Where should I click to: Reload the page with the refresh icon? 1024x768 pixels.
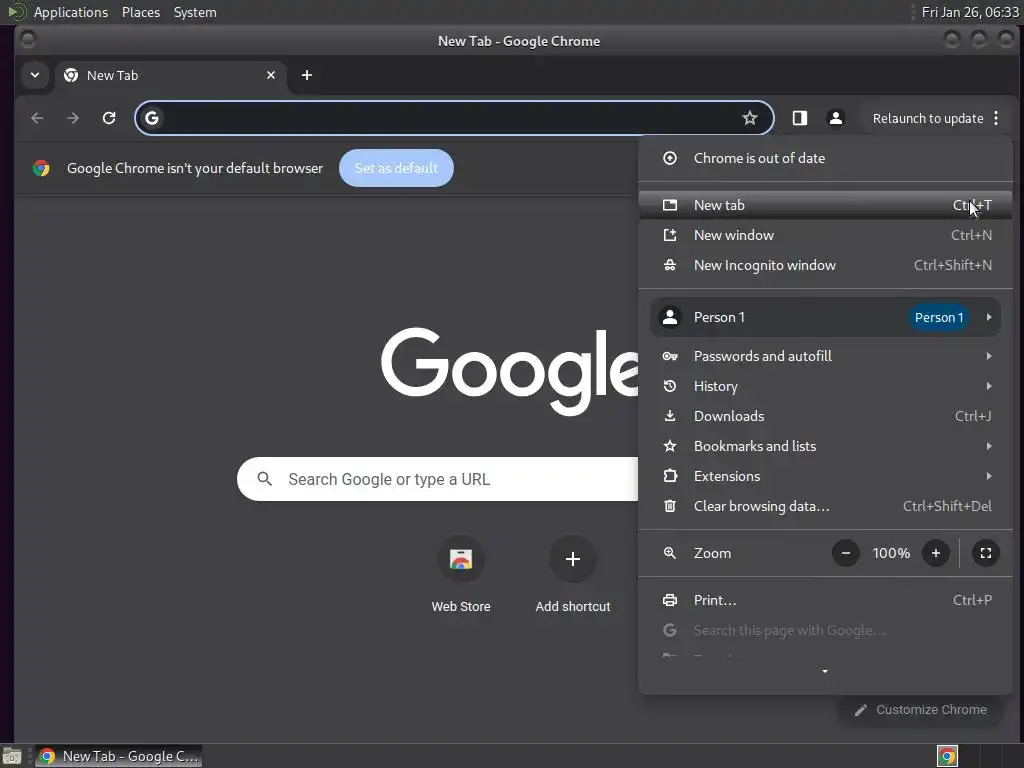click(x=109, y=118)
